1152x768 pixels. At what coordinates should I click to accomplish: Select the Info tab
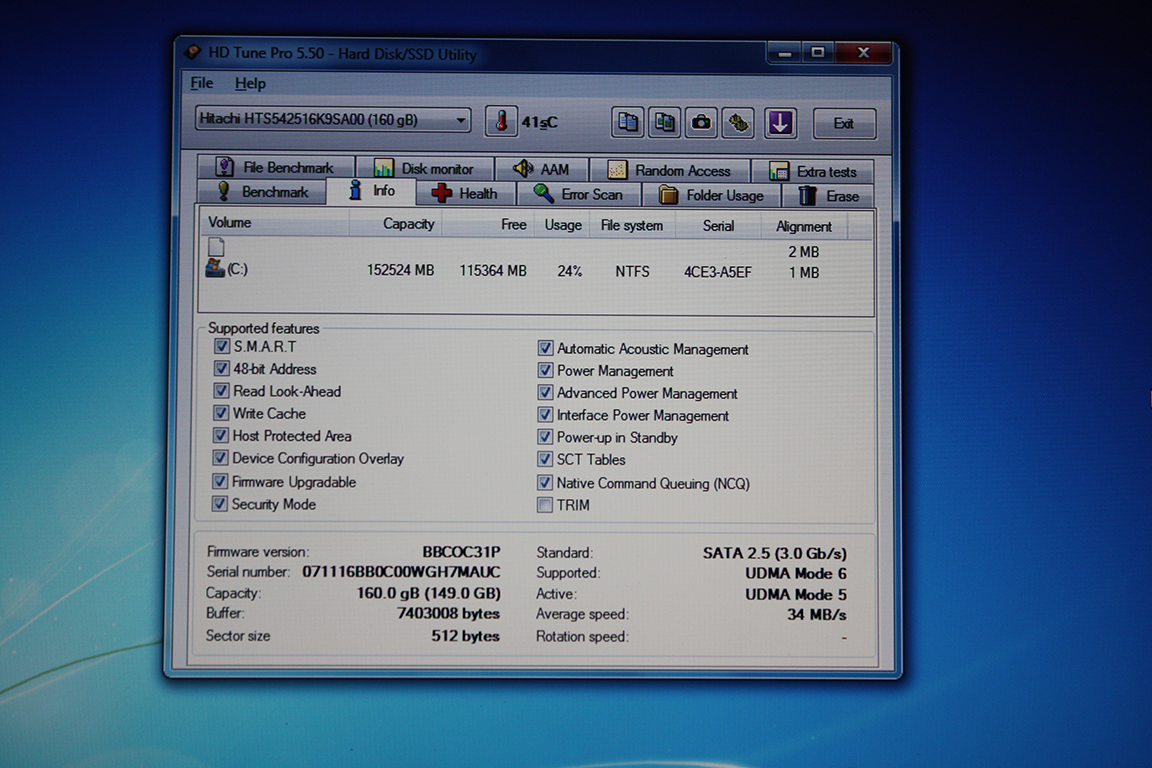click(x=372, y=190)
